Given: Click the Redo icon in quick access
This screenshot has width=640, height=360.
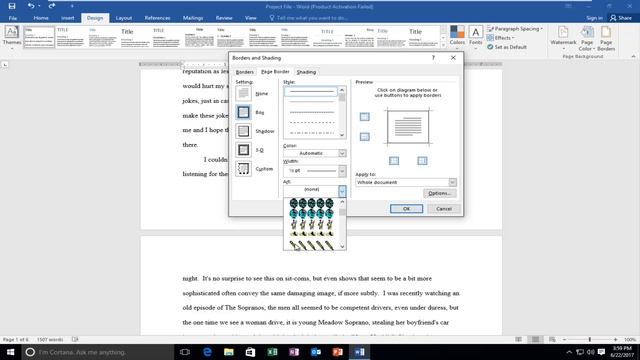Looking at the screenshot, I should [x=52, y=6].
